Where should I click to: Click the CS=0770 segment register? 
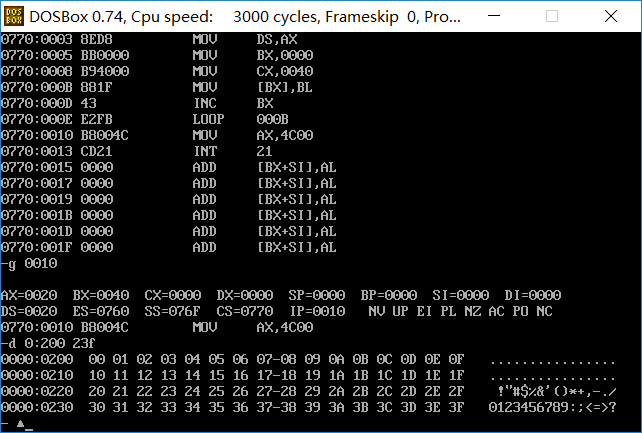[x=245, y=311]
